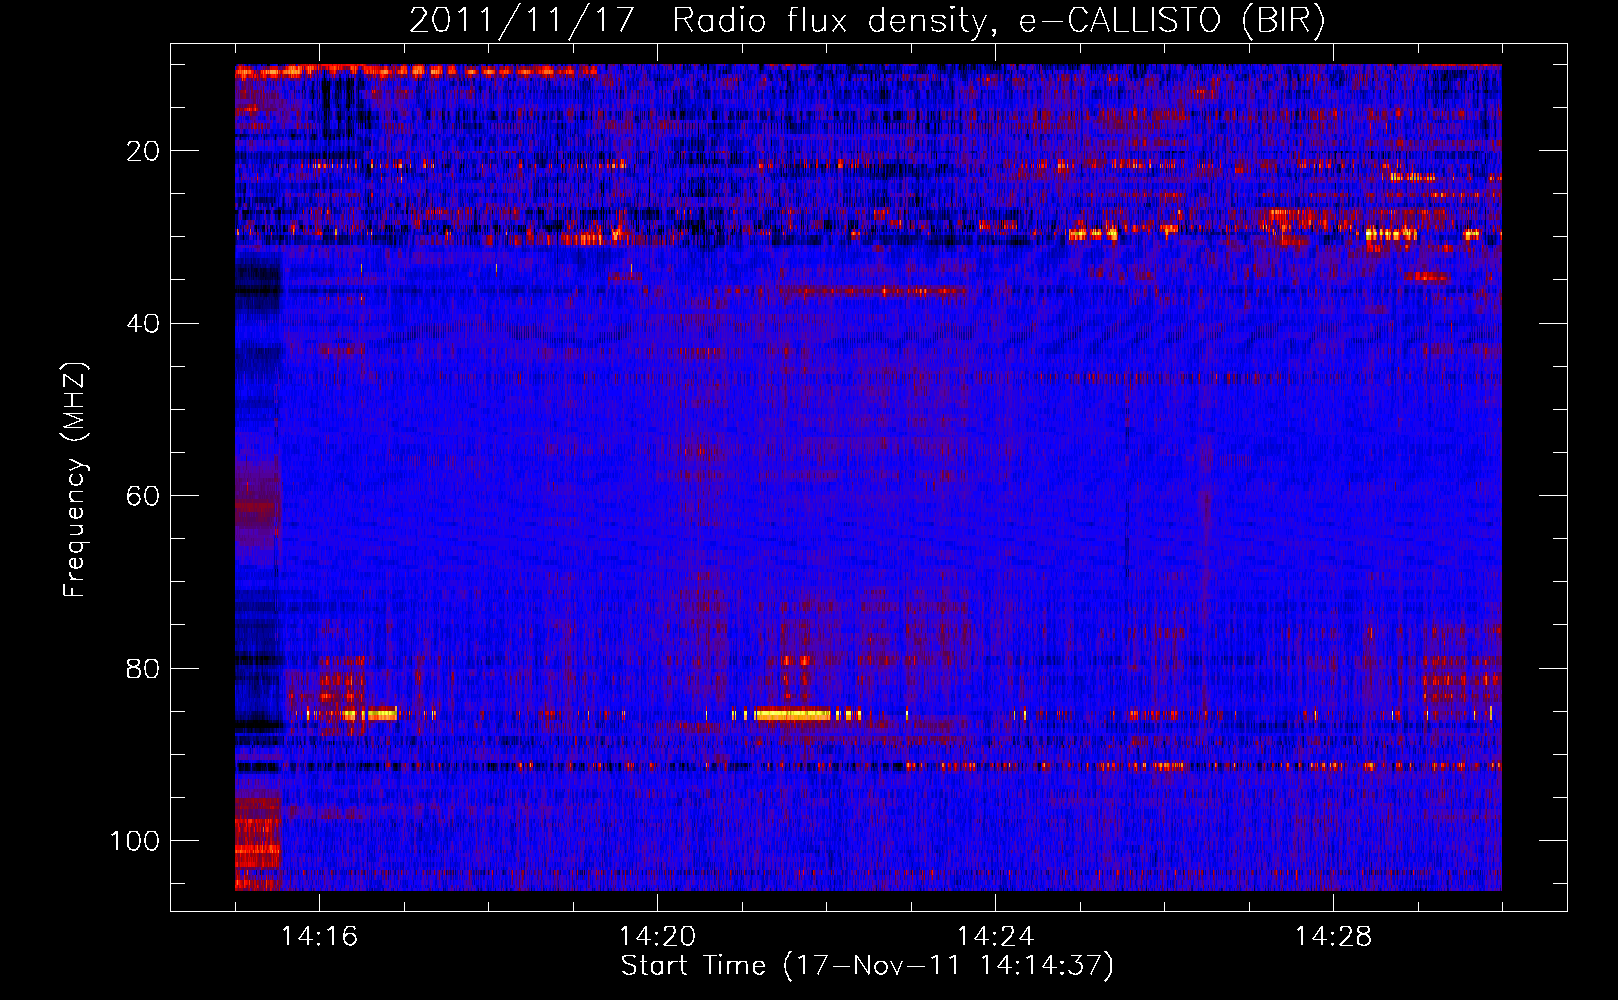
Task: Click the 14:24 time tick label
Action: [995, 936]
